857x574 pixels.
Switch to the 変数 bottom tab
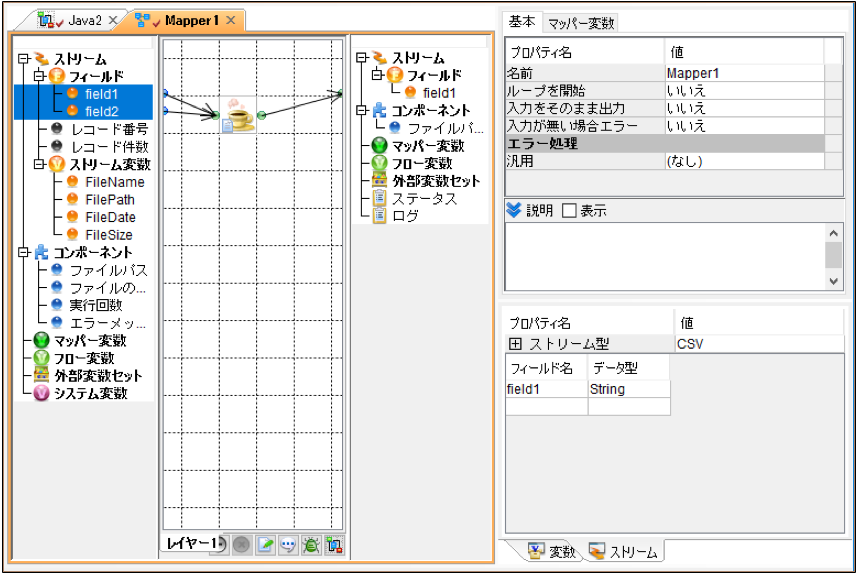pyautogui.click(x=551, y=552)
